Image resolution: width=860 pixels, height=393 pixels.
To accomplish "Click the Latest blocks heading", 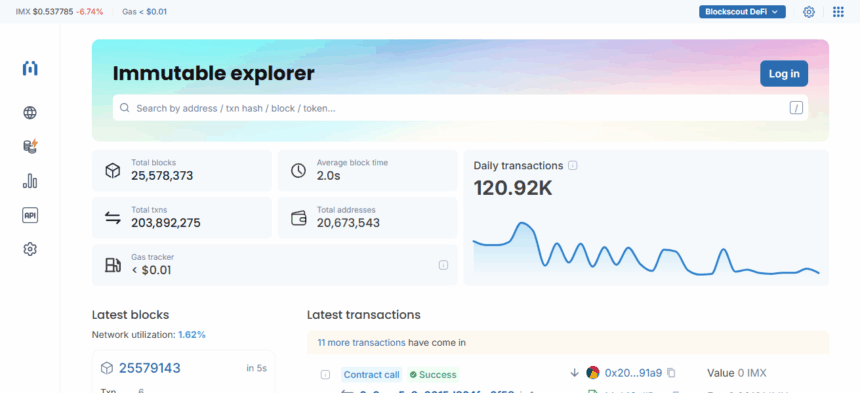I will [x=131, y=315].
